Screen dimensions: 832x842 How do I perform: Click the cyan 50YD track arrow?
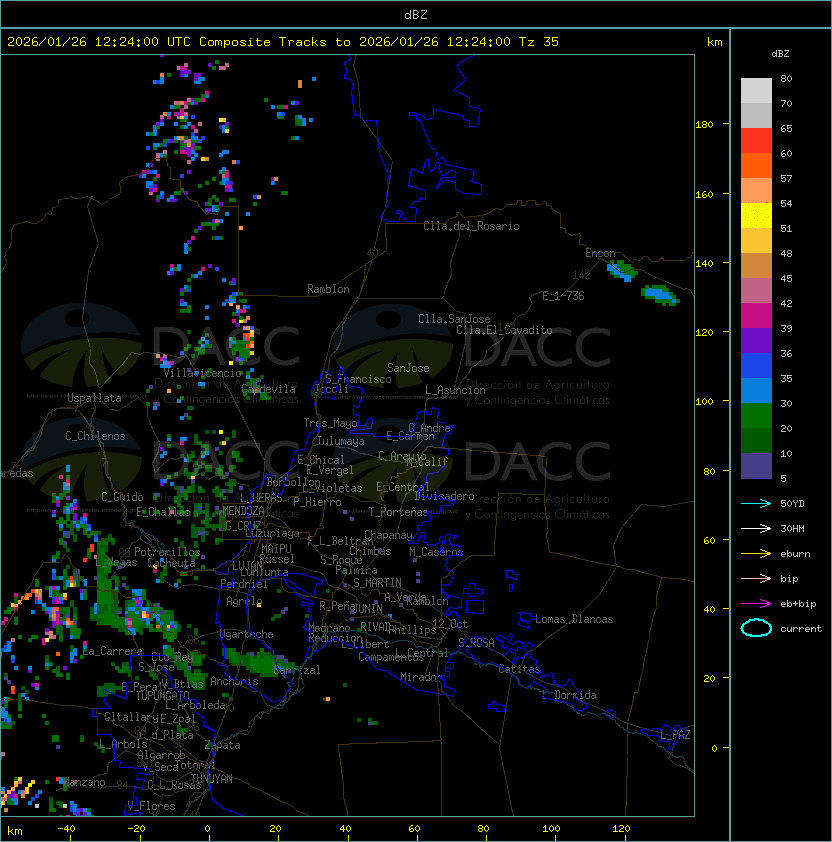coord(756,503)
